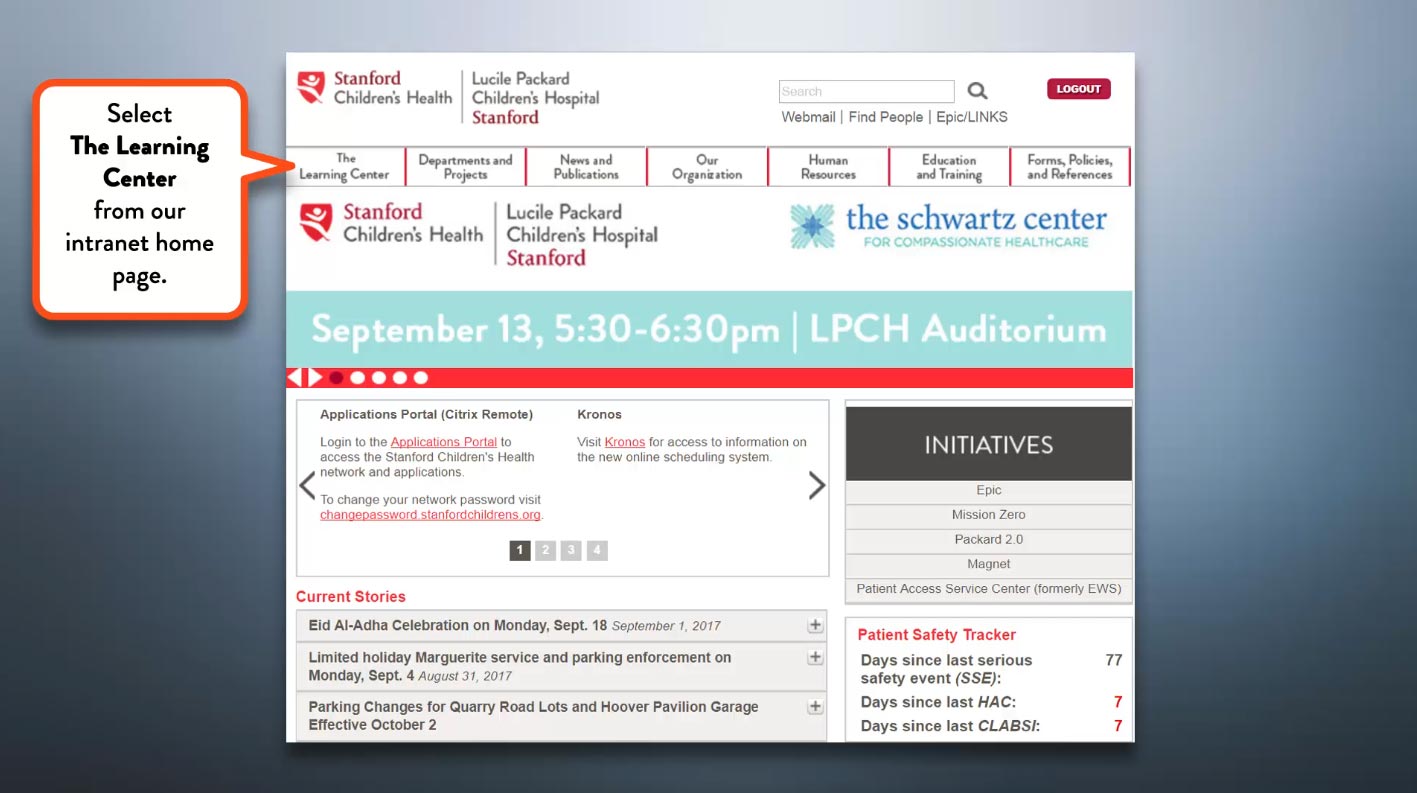The image size is (1417, 793).
Task: Select the fifth banner slide dot
Action: coord(420,378)
